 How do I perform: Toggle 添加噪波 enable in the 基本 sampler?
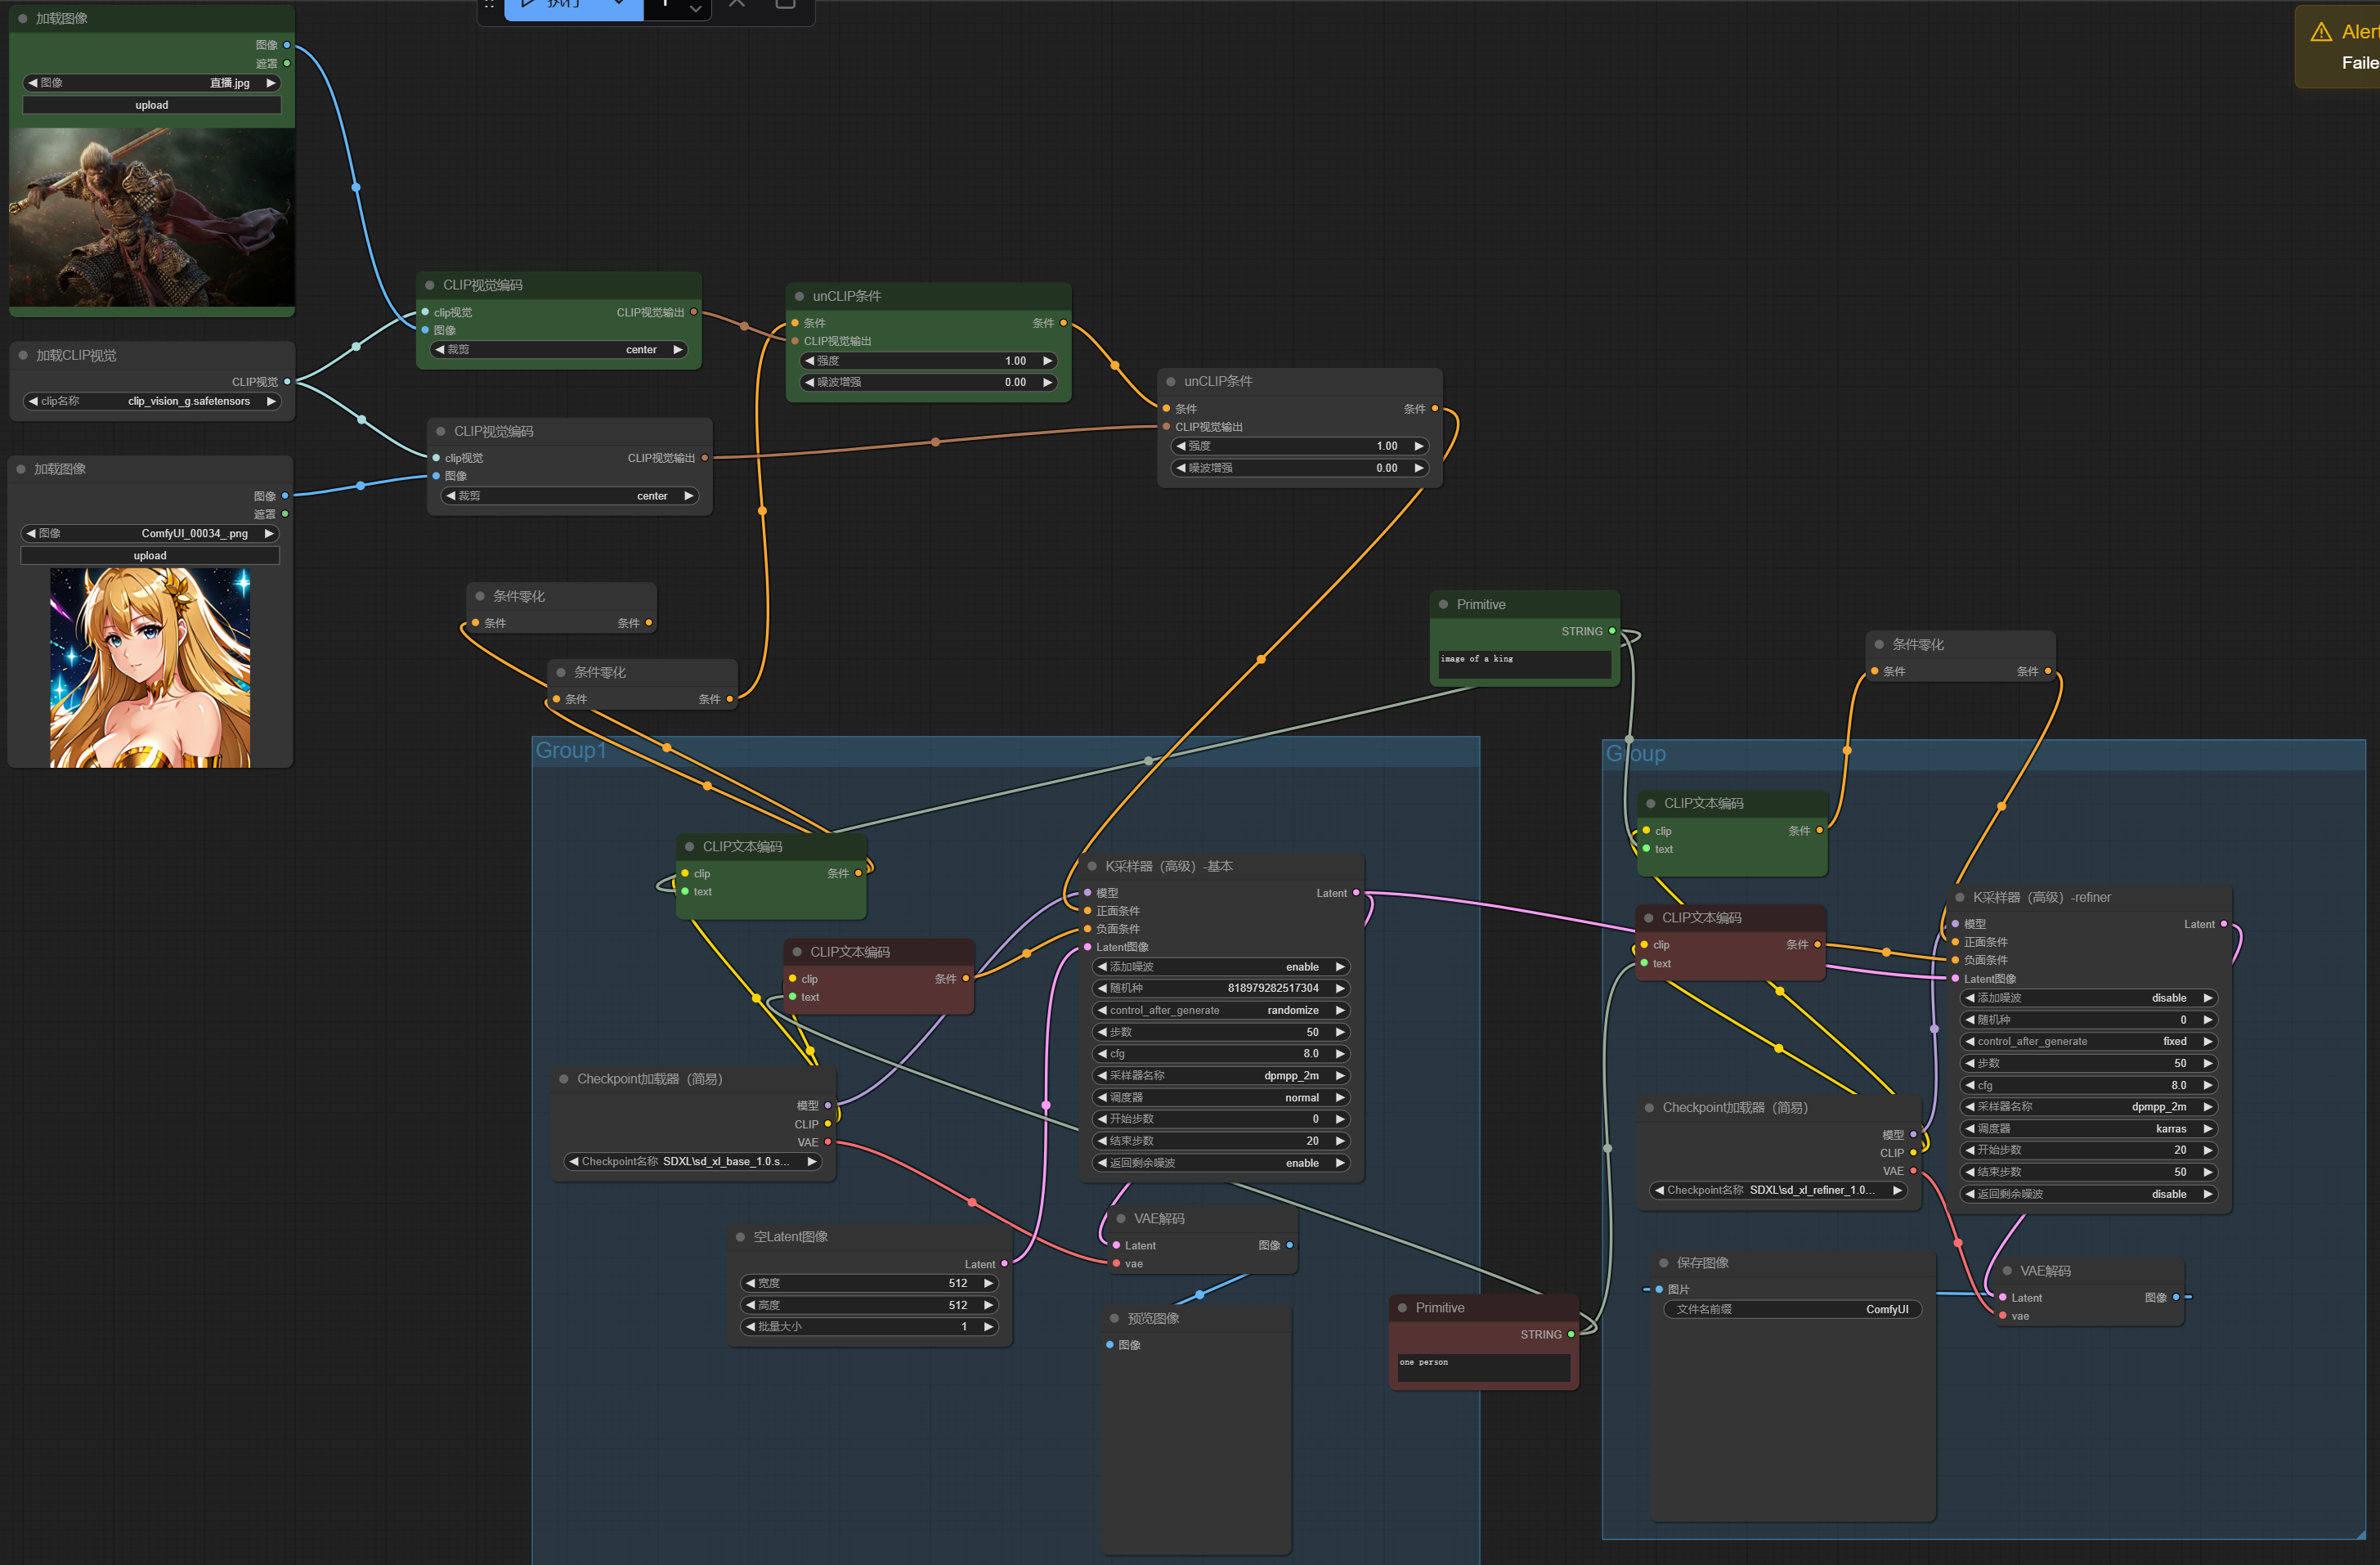(x=1220, y=967)
